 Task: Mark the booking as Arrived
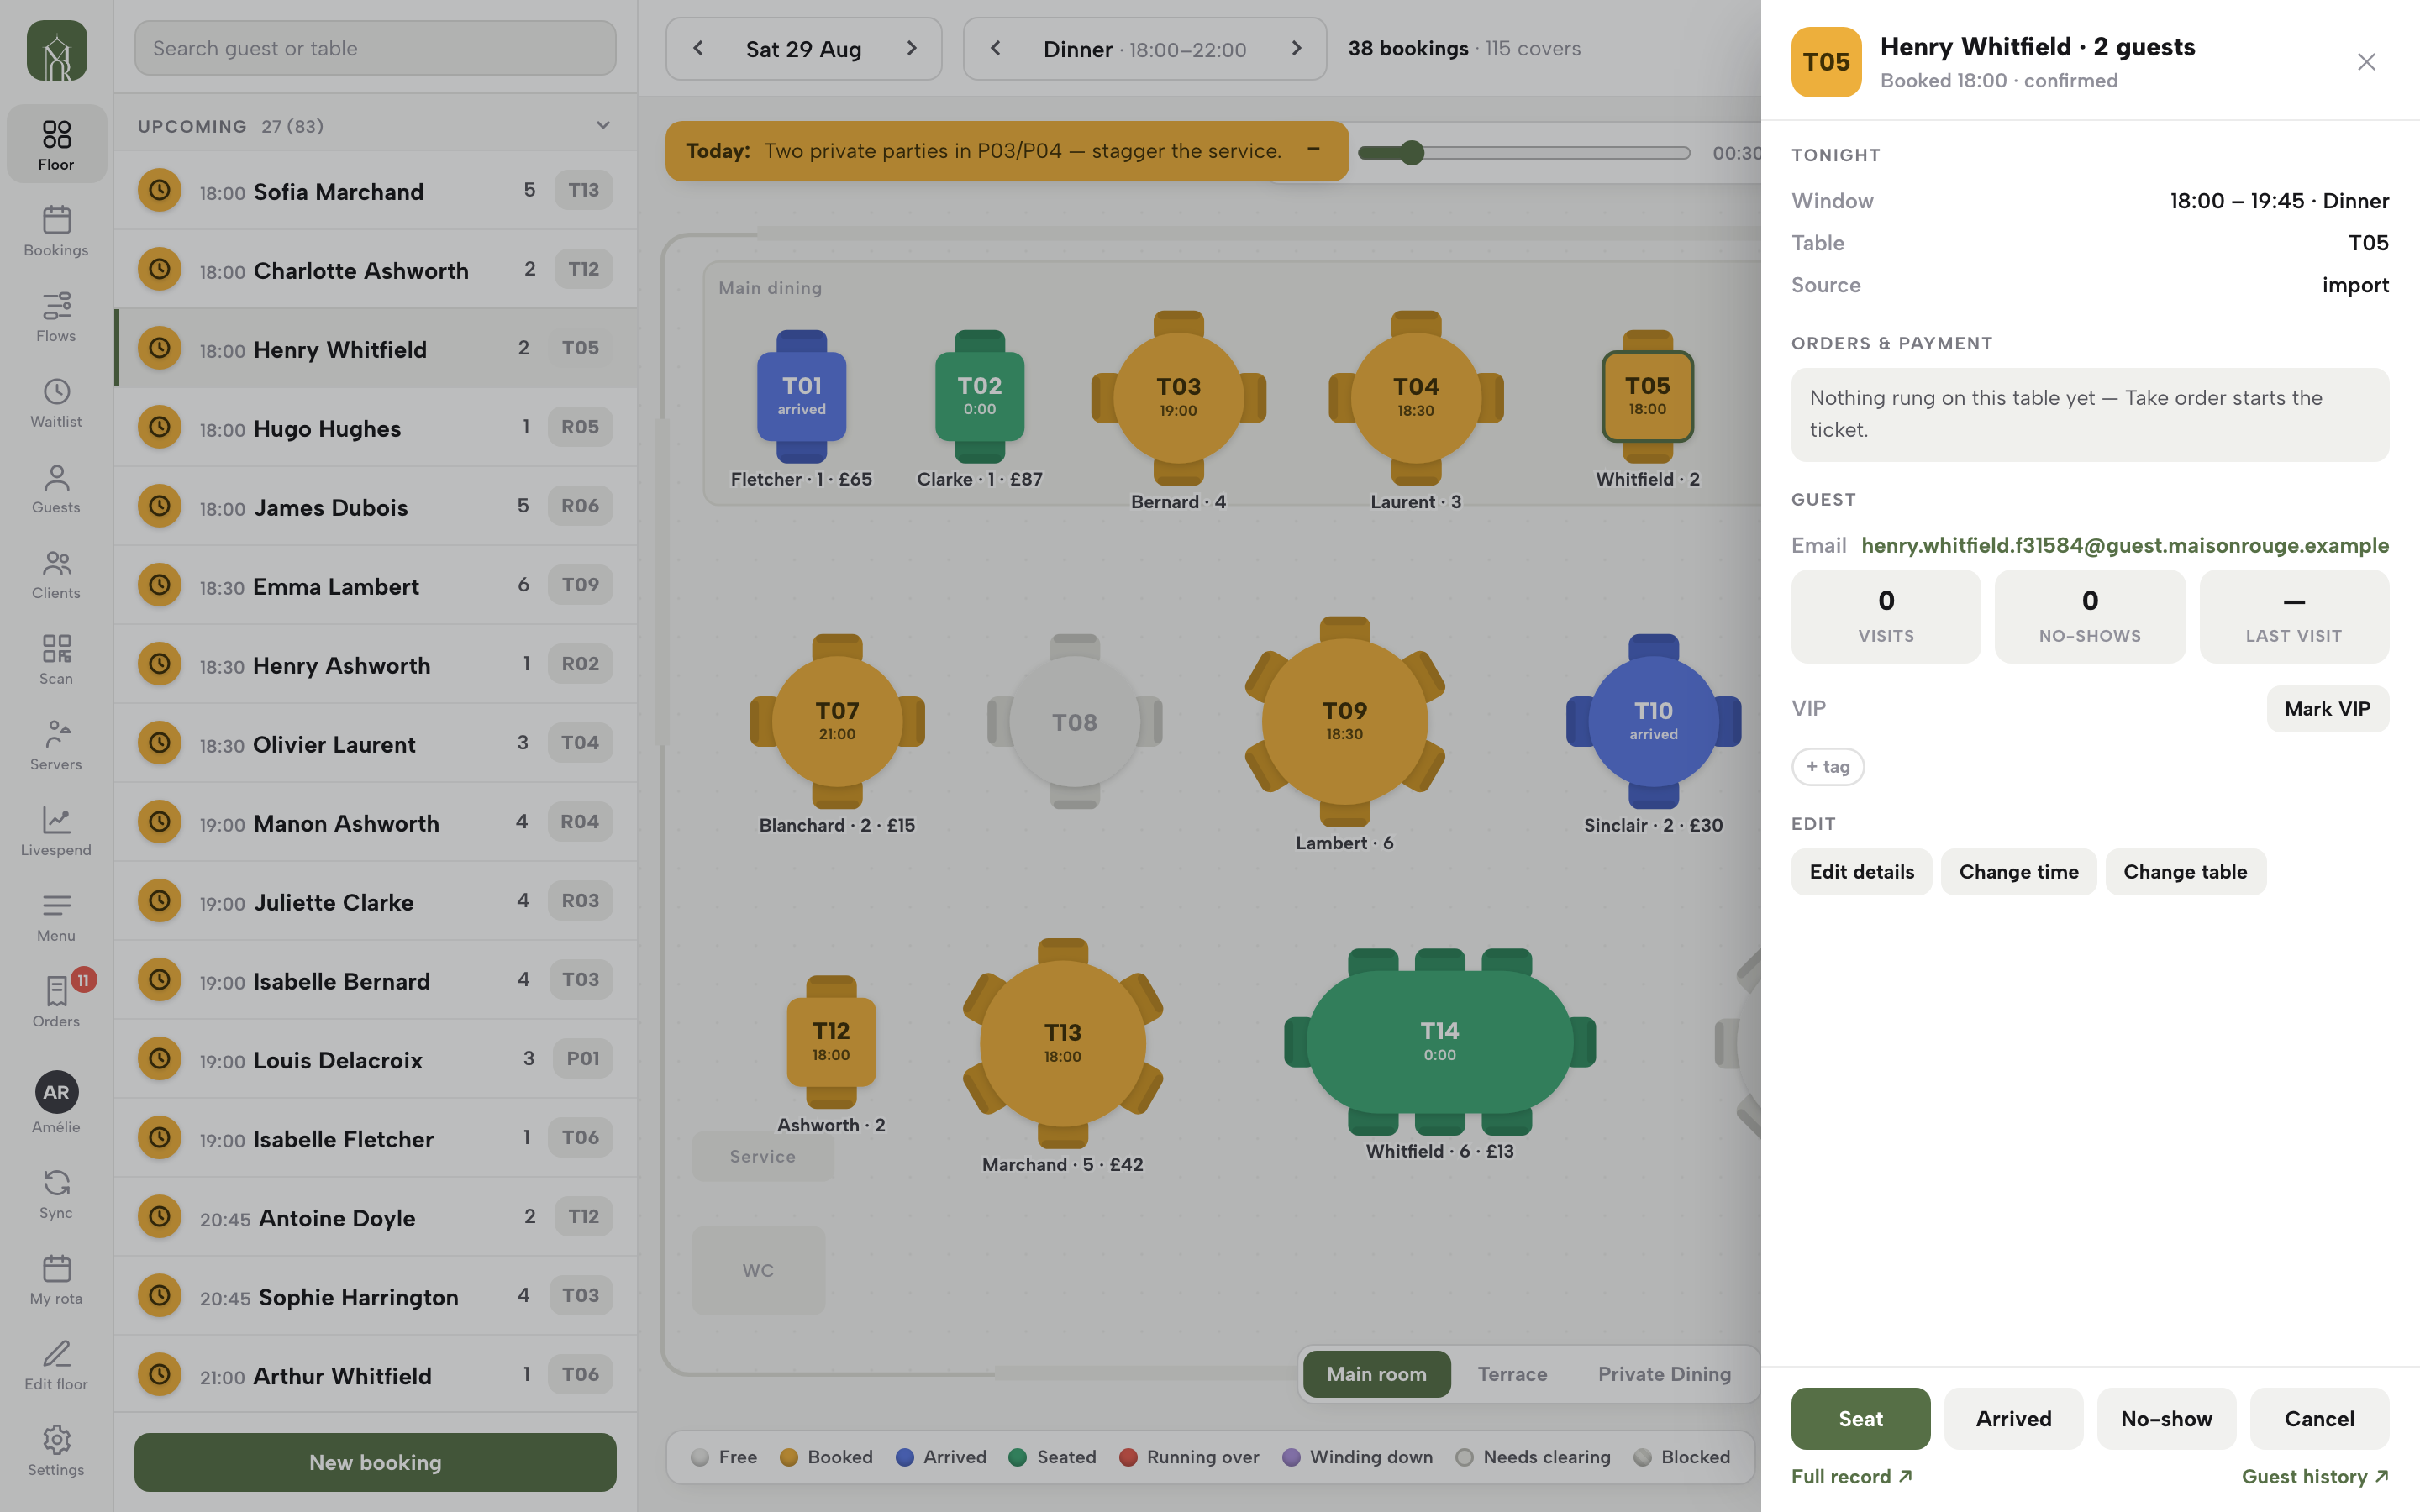pos(2013,1418)
